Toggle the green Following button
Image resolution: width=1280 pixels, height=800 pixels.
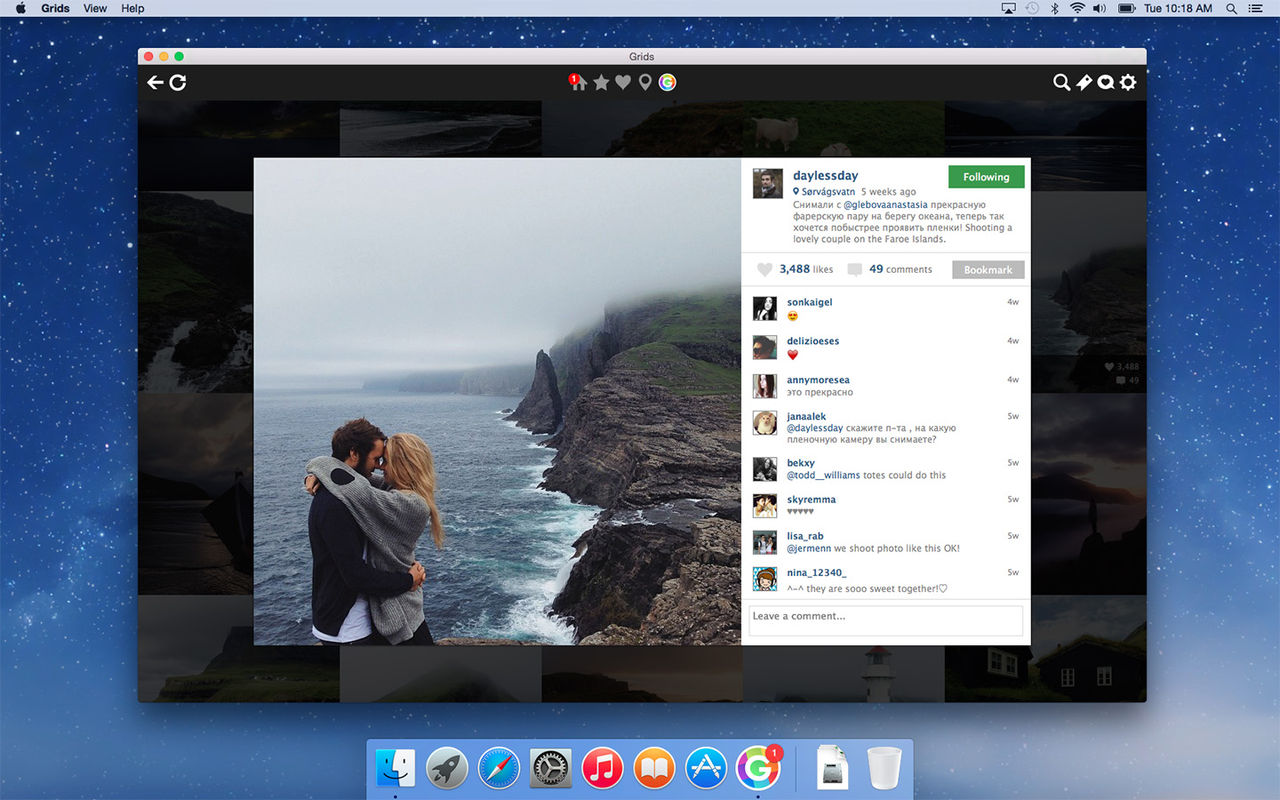[x=986, y=177]
